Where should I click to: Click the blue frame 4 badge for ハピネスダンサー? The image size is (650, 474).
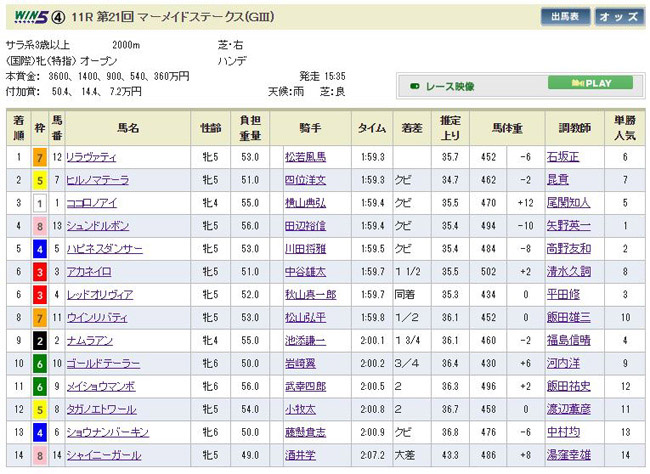[x=39, y=249]
